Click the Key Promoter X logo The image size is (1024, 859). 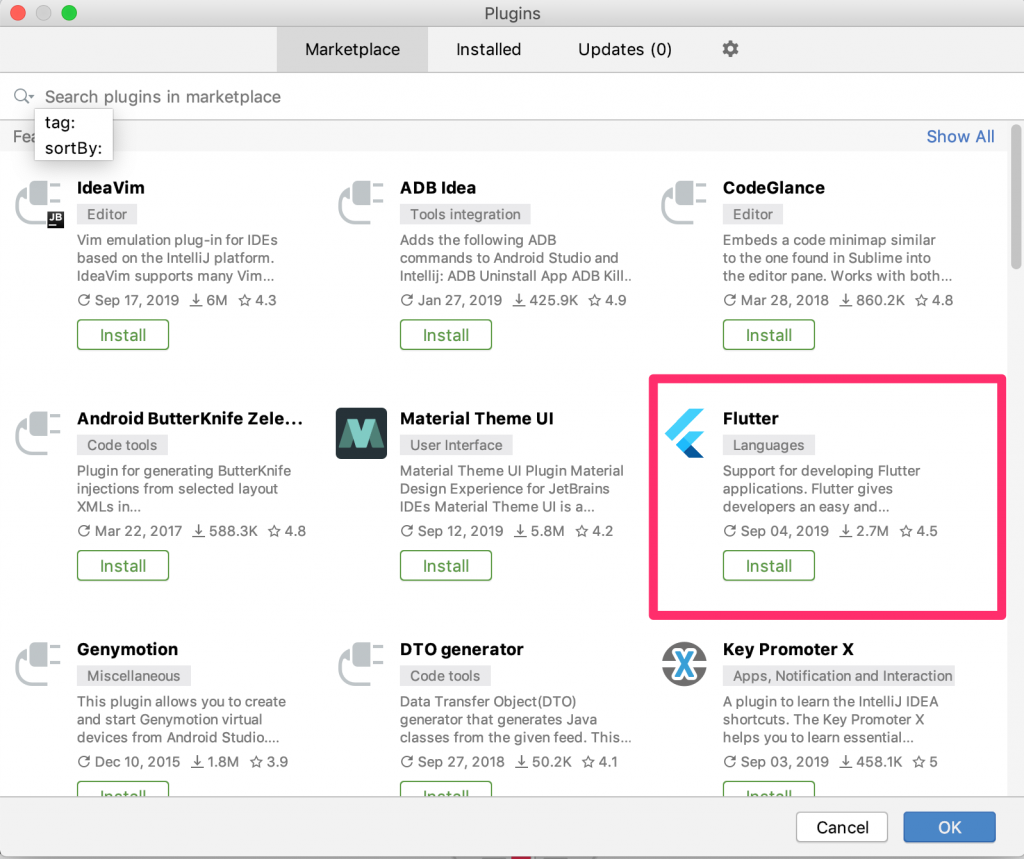684,664
